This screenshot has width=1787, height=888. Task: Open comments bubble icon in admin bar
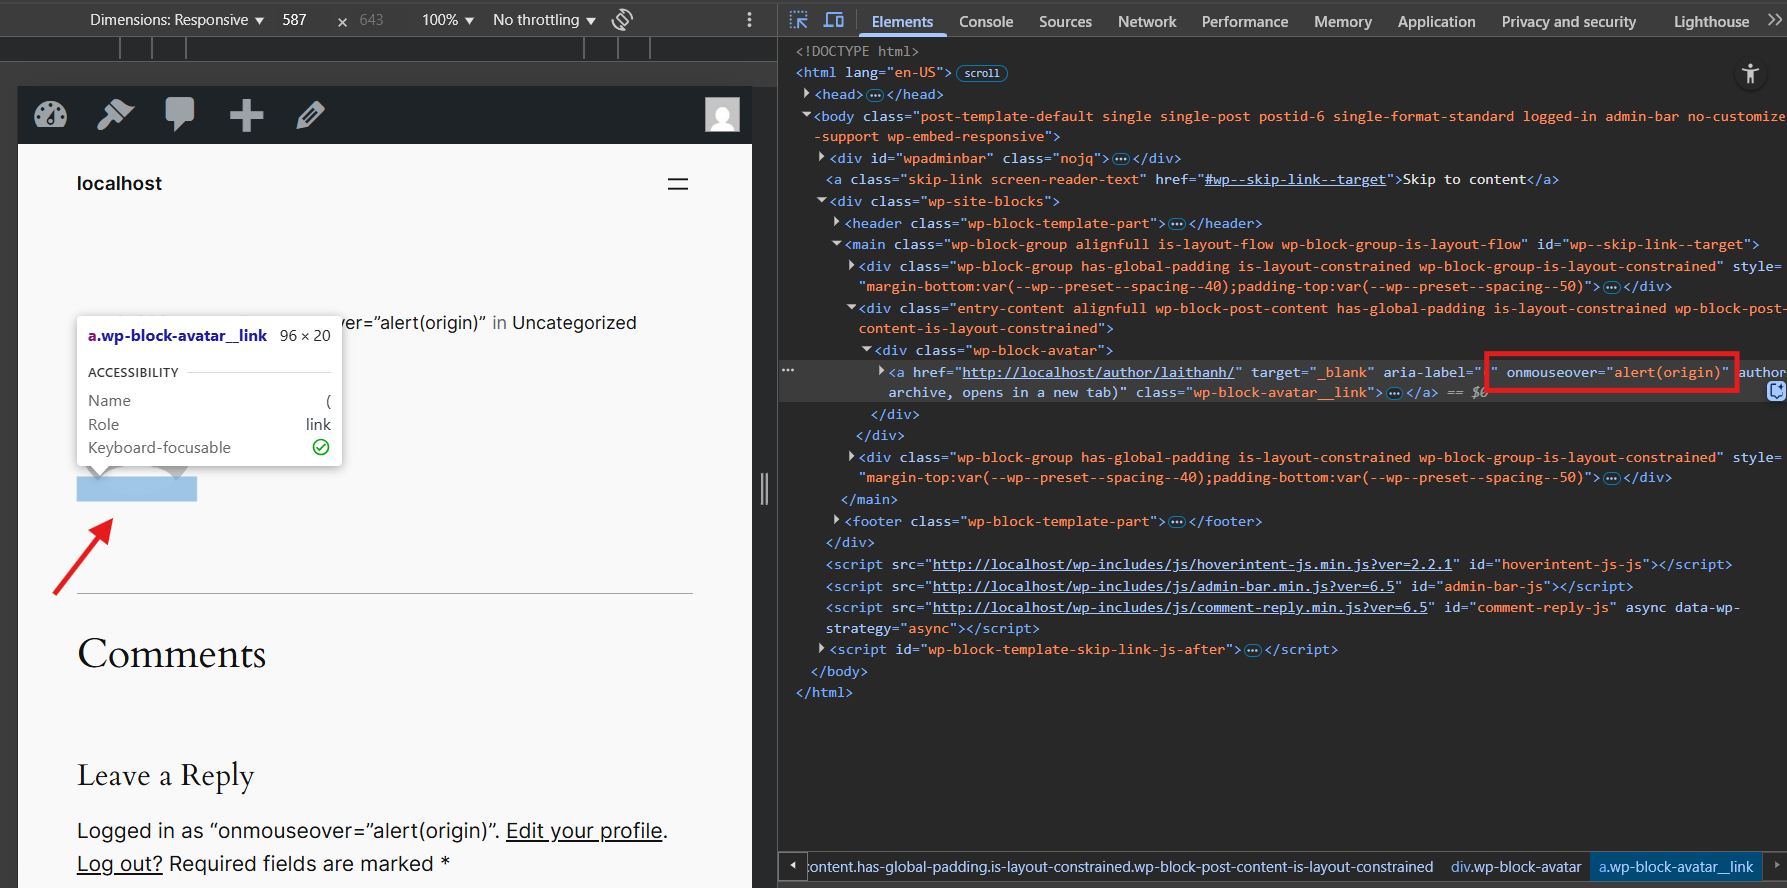(180, 115)
